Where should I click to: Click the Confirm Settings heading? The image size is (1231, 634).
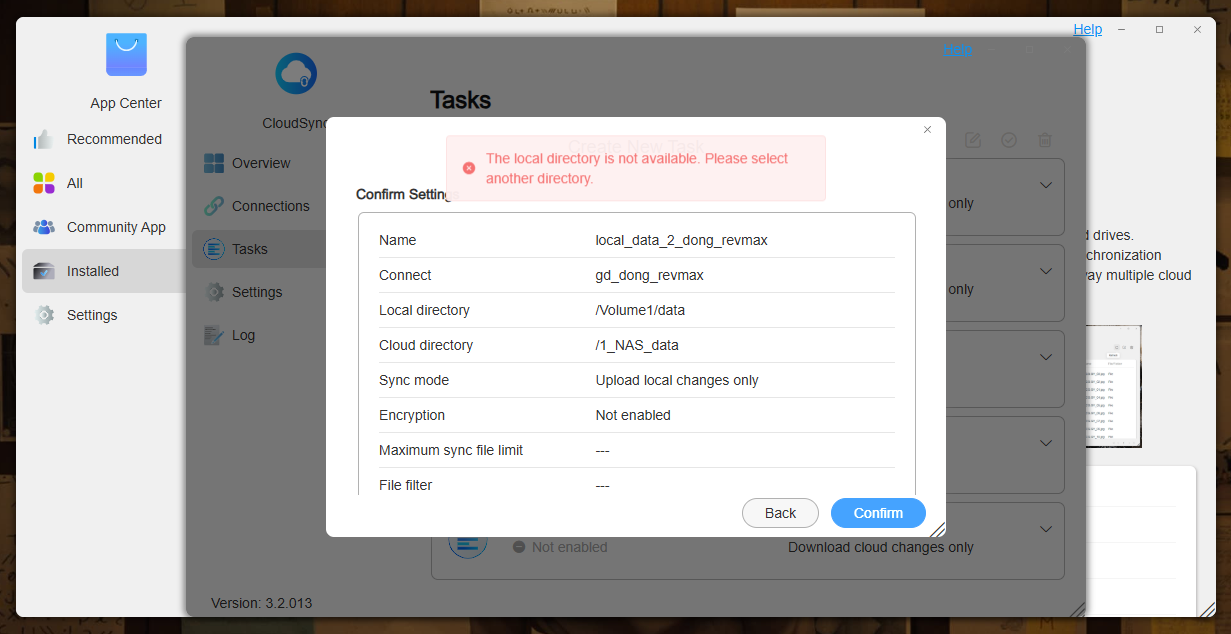pyautogui.click(x=405, y=194)
